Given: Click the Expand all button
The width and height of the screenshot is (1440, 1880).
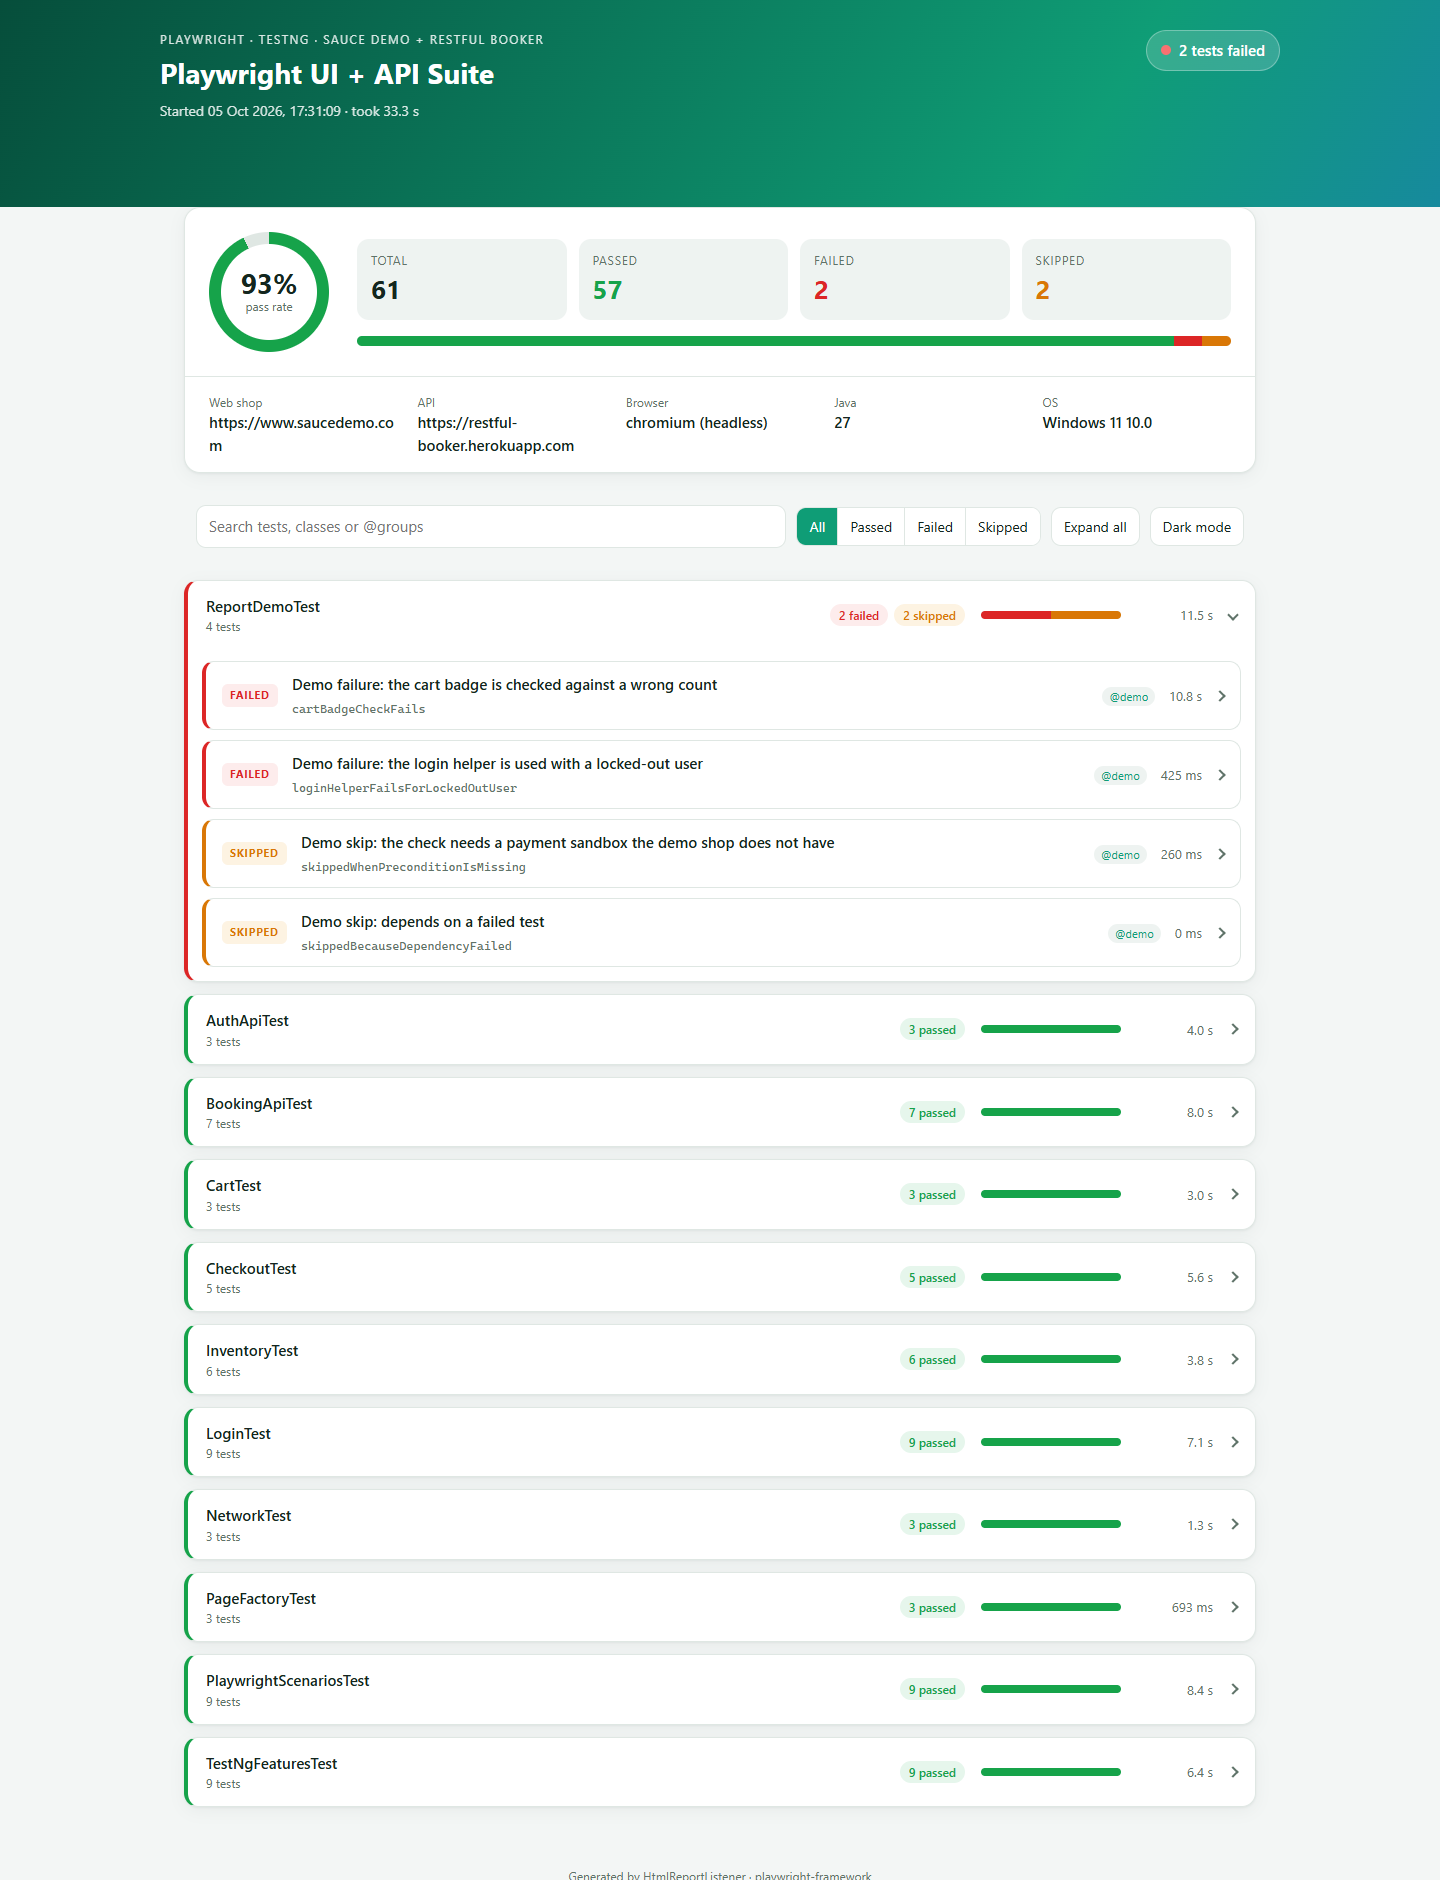Looking at the screenshot, I should (1095, 527).
